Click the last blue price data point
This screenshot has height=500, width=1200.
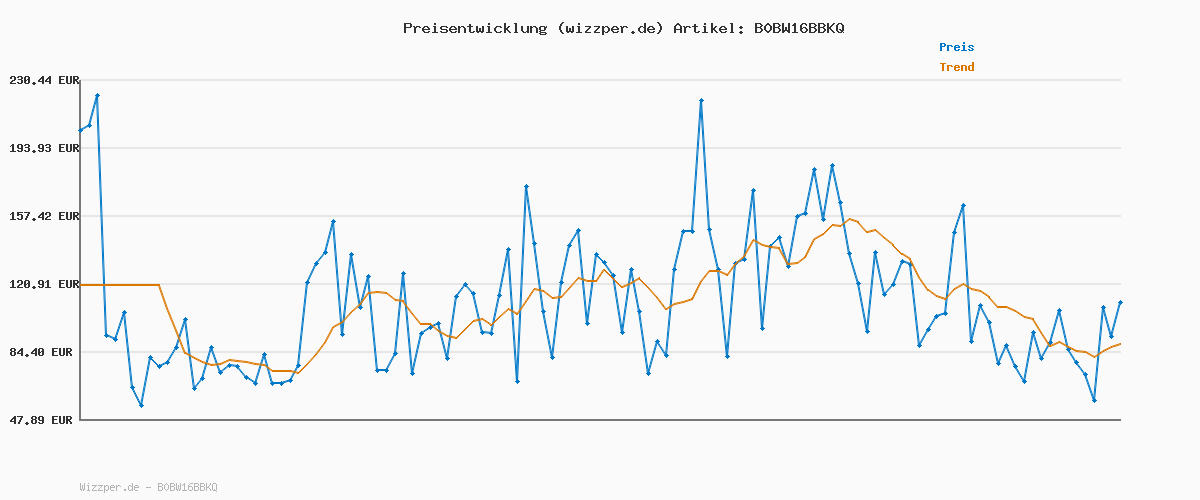[x=1120, y=302]
